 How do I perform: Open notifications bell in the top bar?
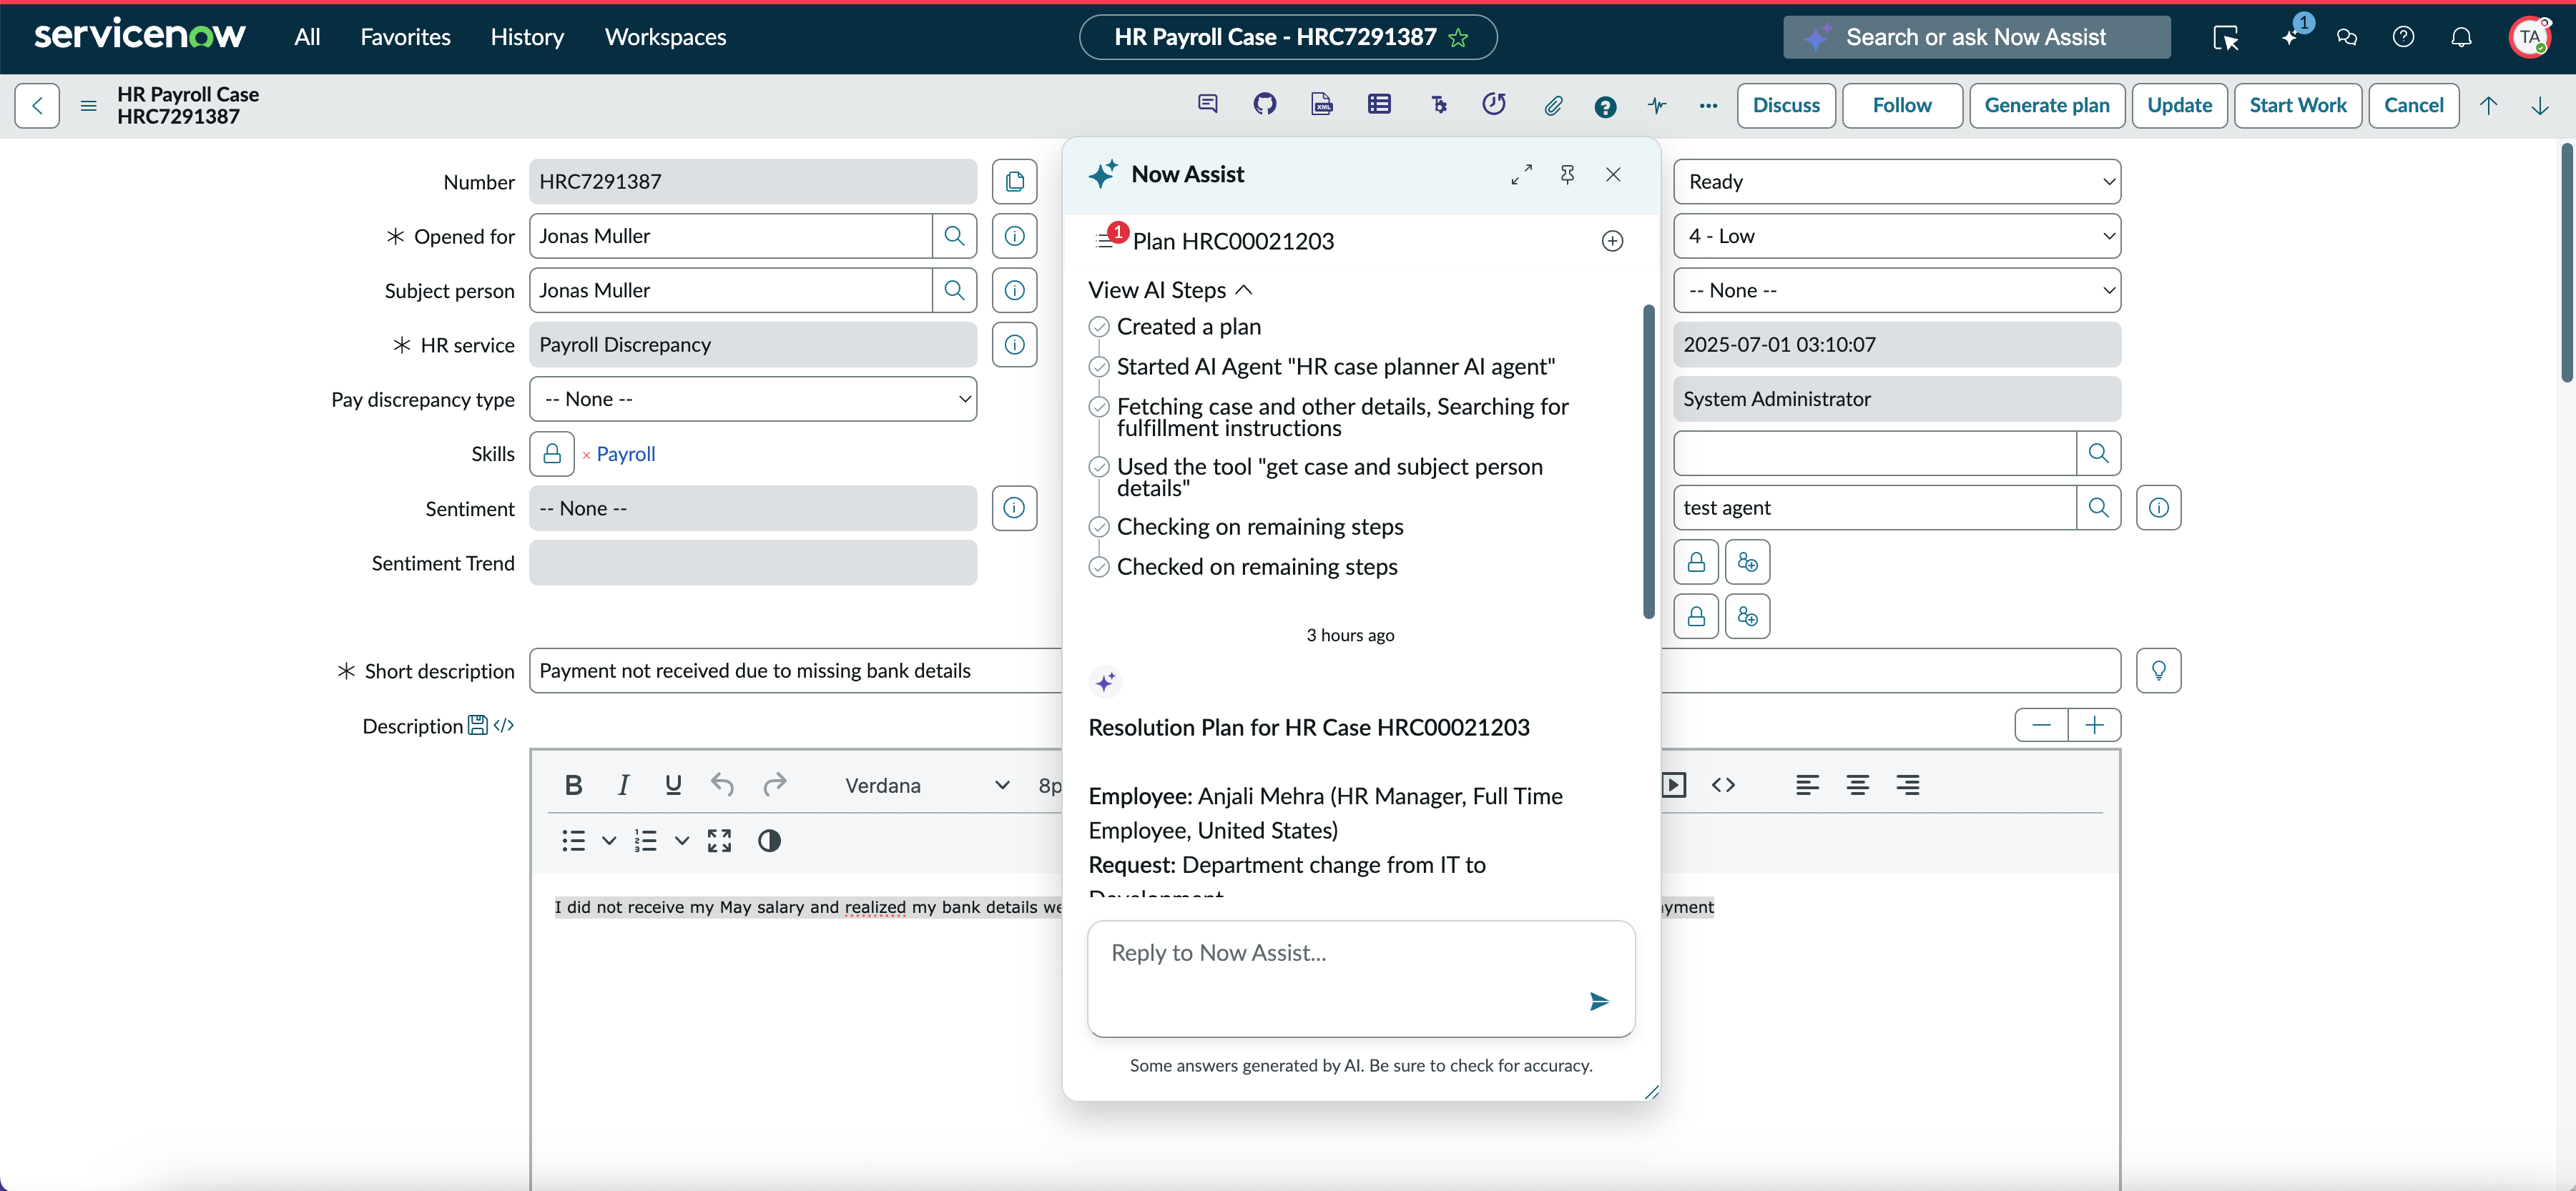2461,37
